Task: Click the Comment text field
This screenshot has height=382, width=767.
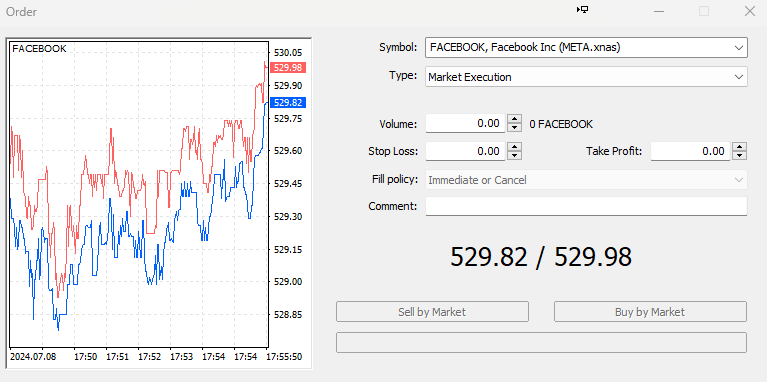Action: click(x=586, y=206)
